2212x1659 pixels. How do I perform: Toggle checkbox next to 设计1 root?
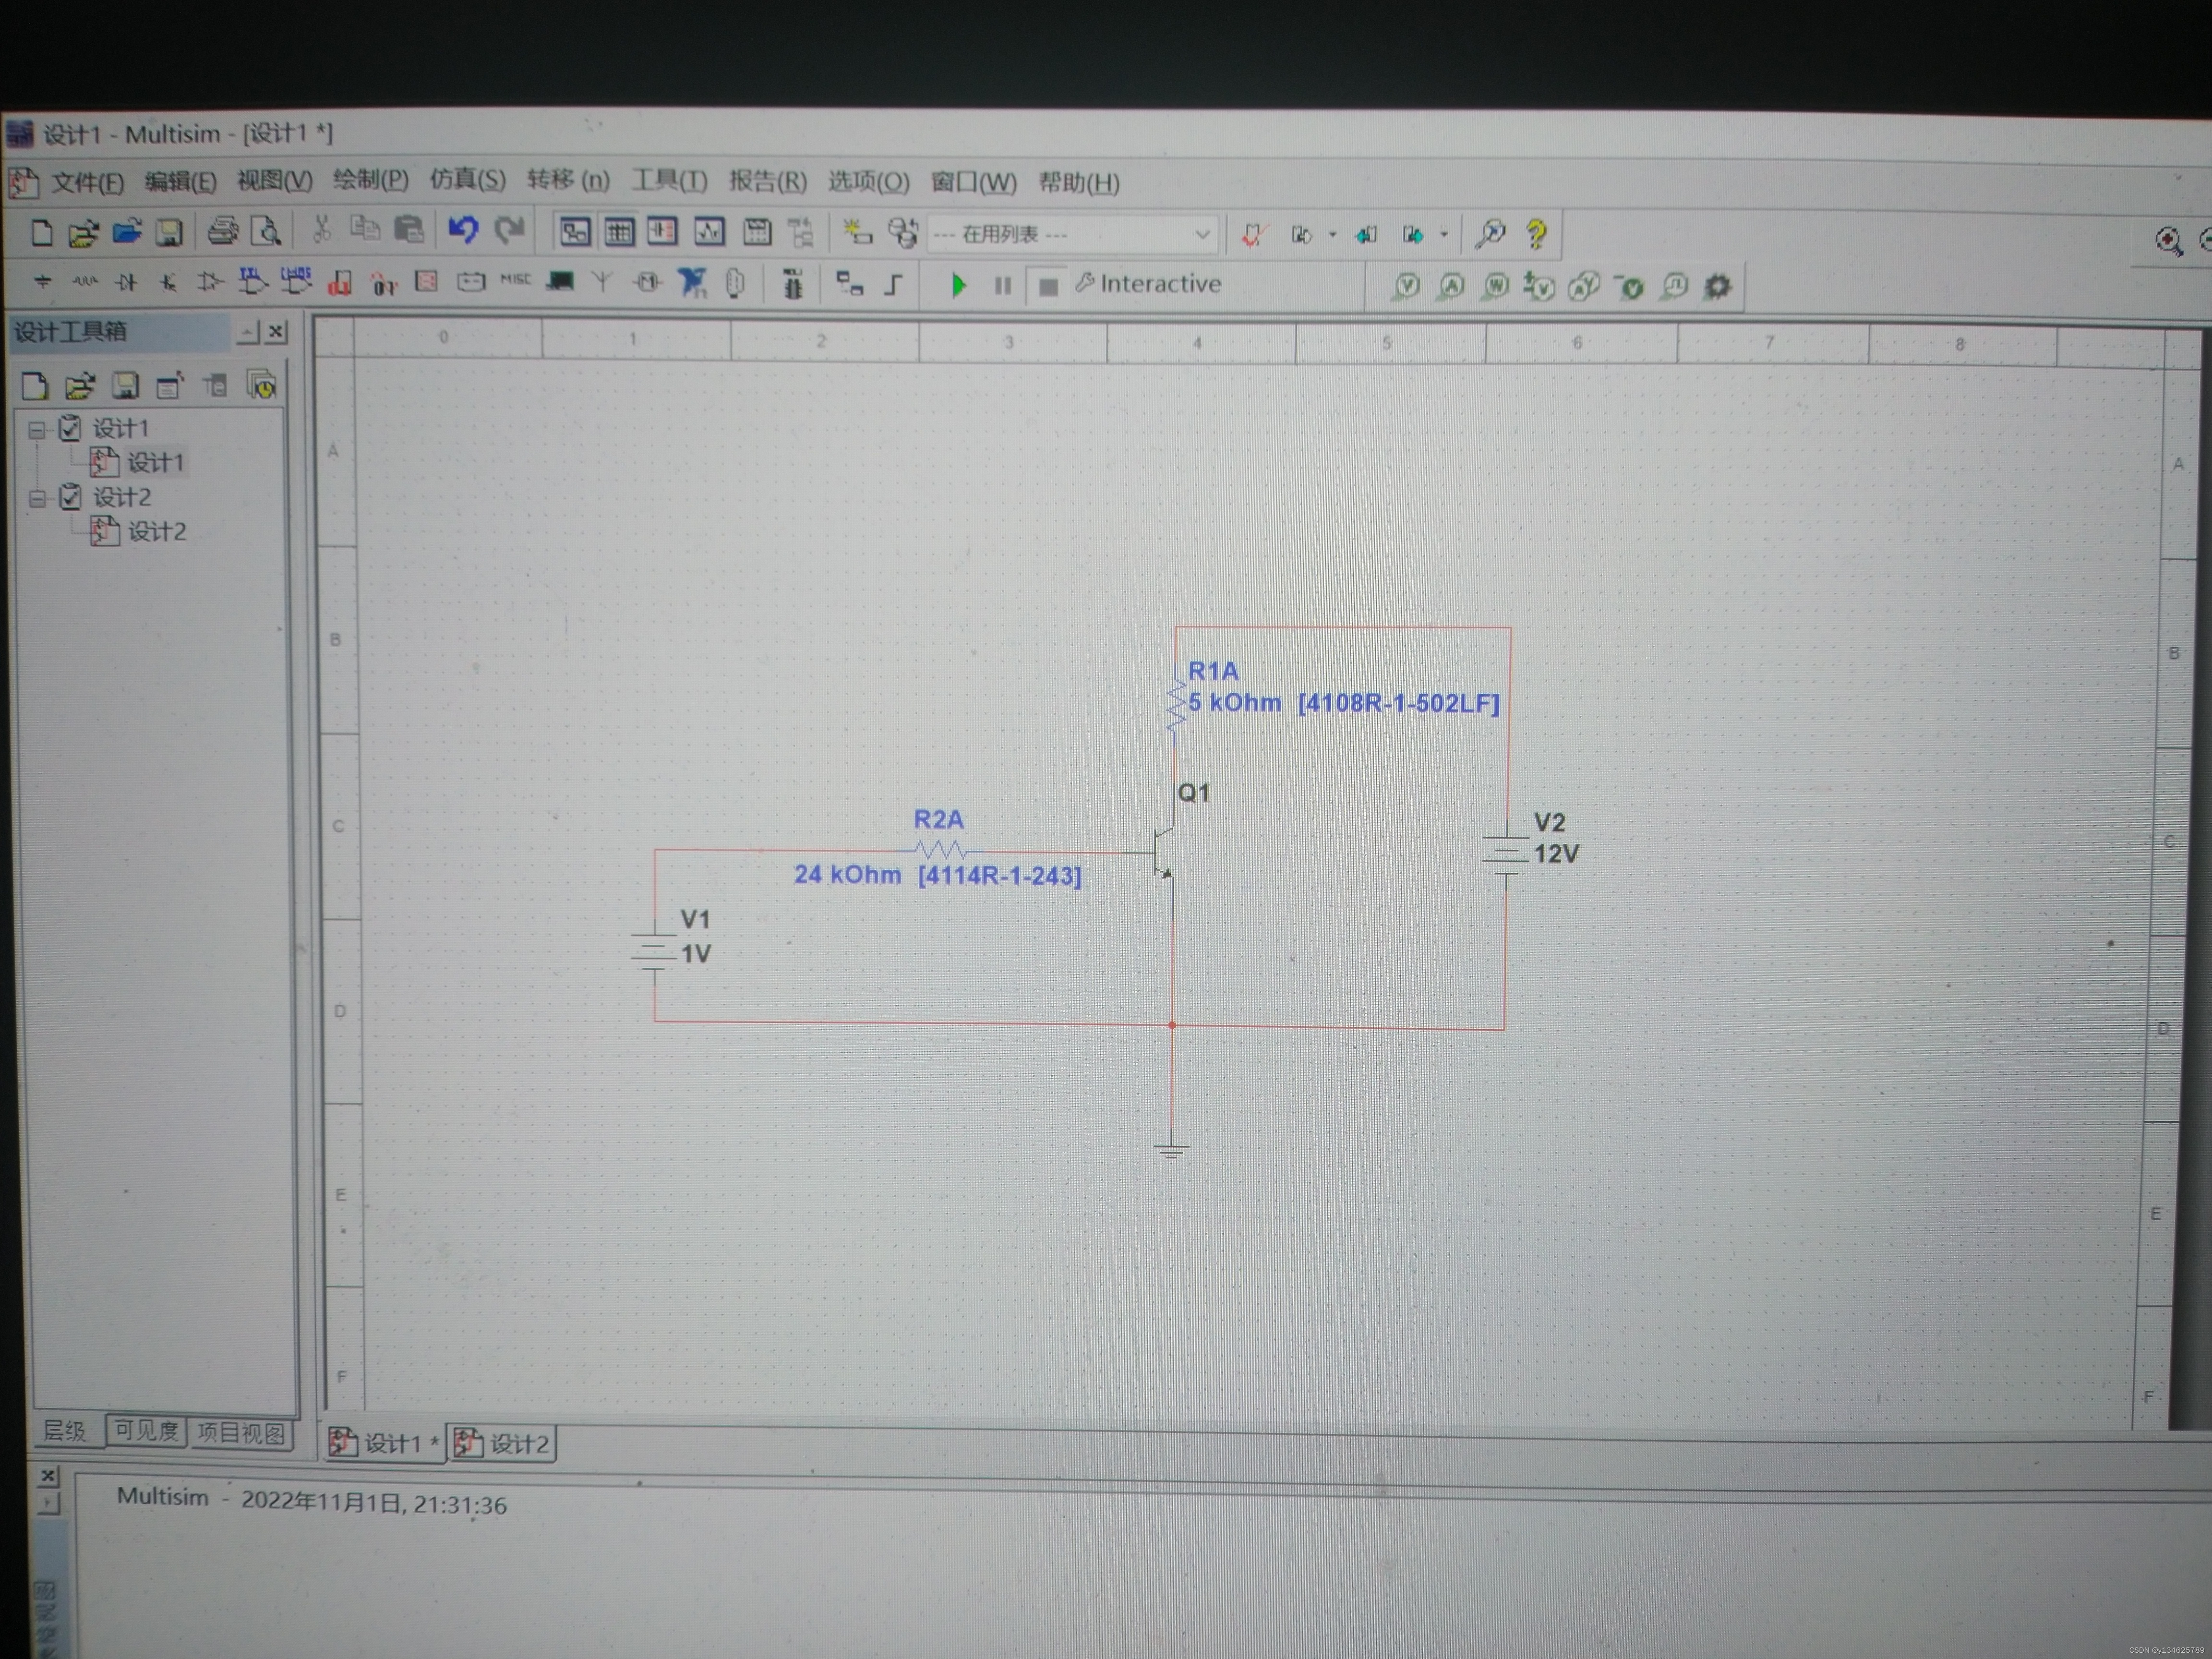pyautogui.click(x=70, y=428)
